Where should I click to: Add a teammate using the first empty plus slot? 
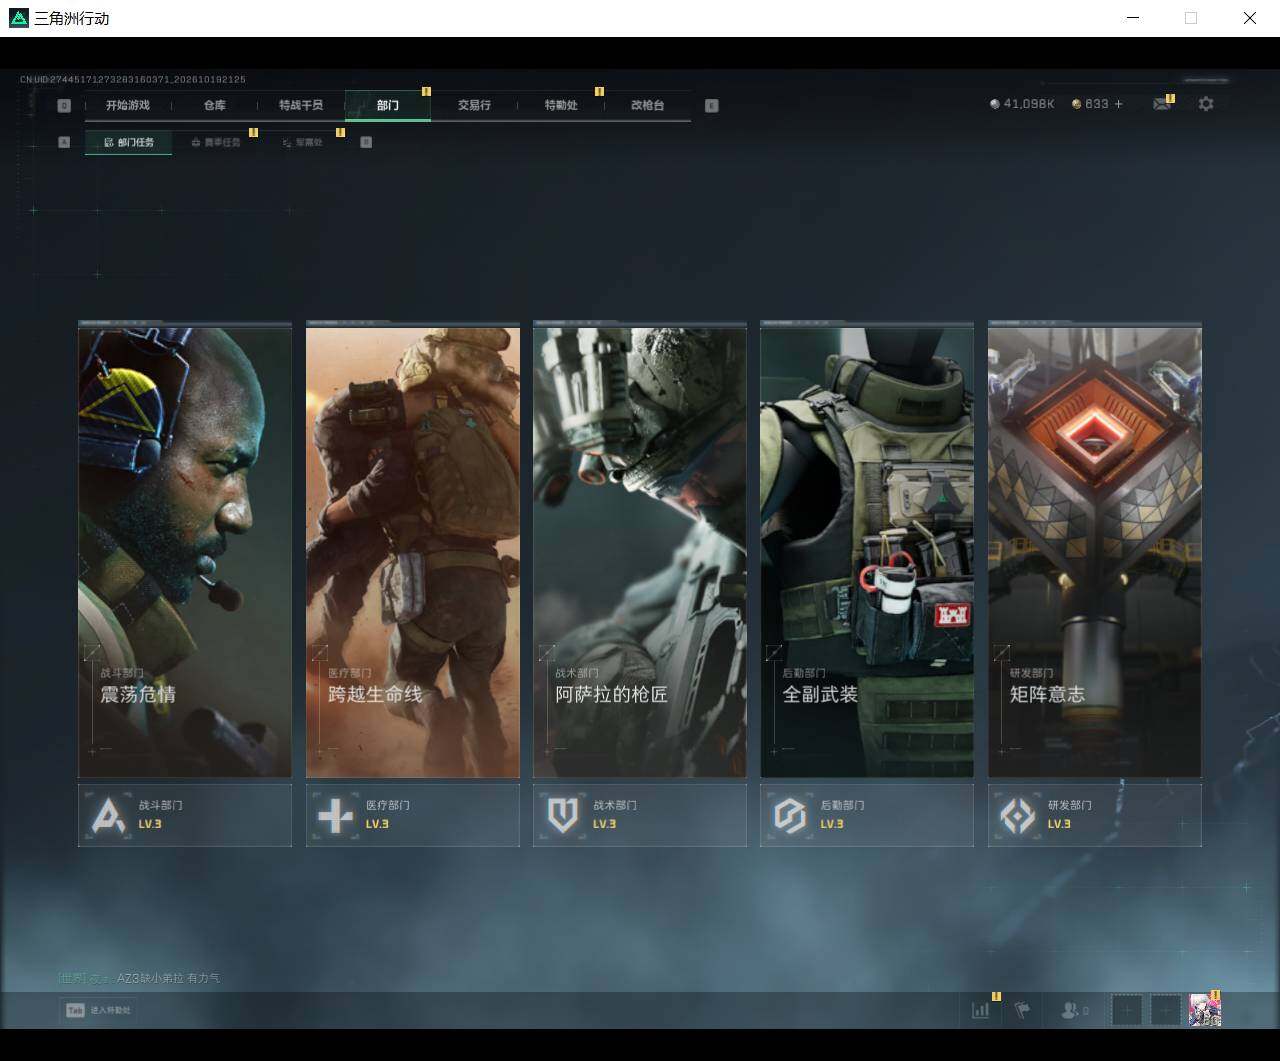[x=1127, y=1010]
